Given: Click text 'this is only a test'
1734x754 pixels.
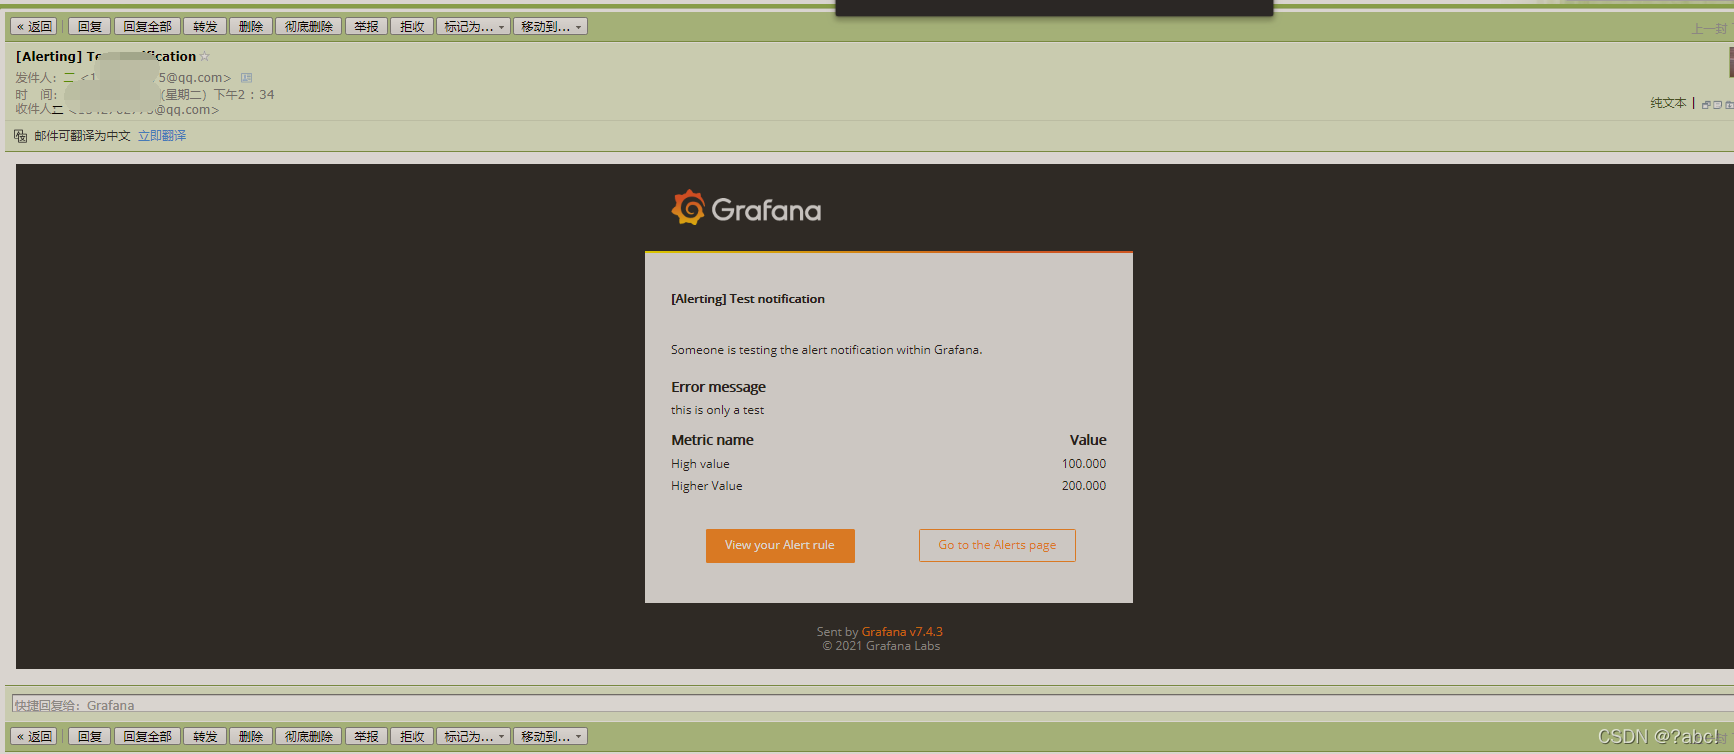Looking at the screenshot, I should coord(717,410).
